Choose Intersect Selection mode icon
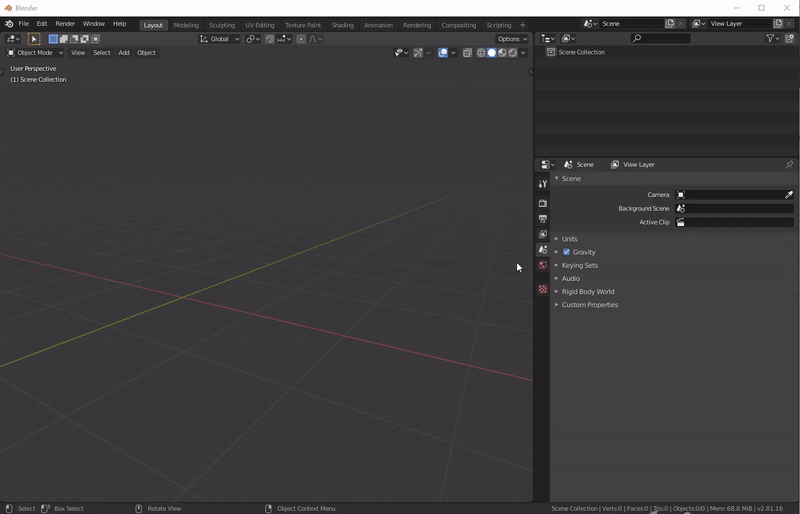Image resolution: width=800 pixels, height=514 pixels. 95,39
